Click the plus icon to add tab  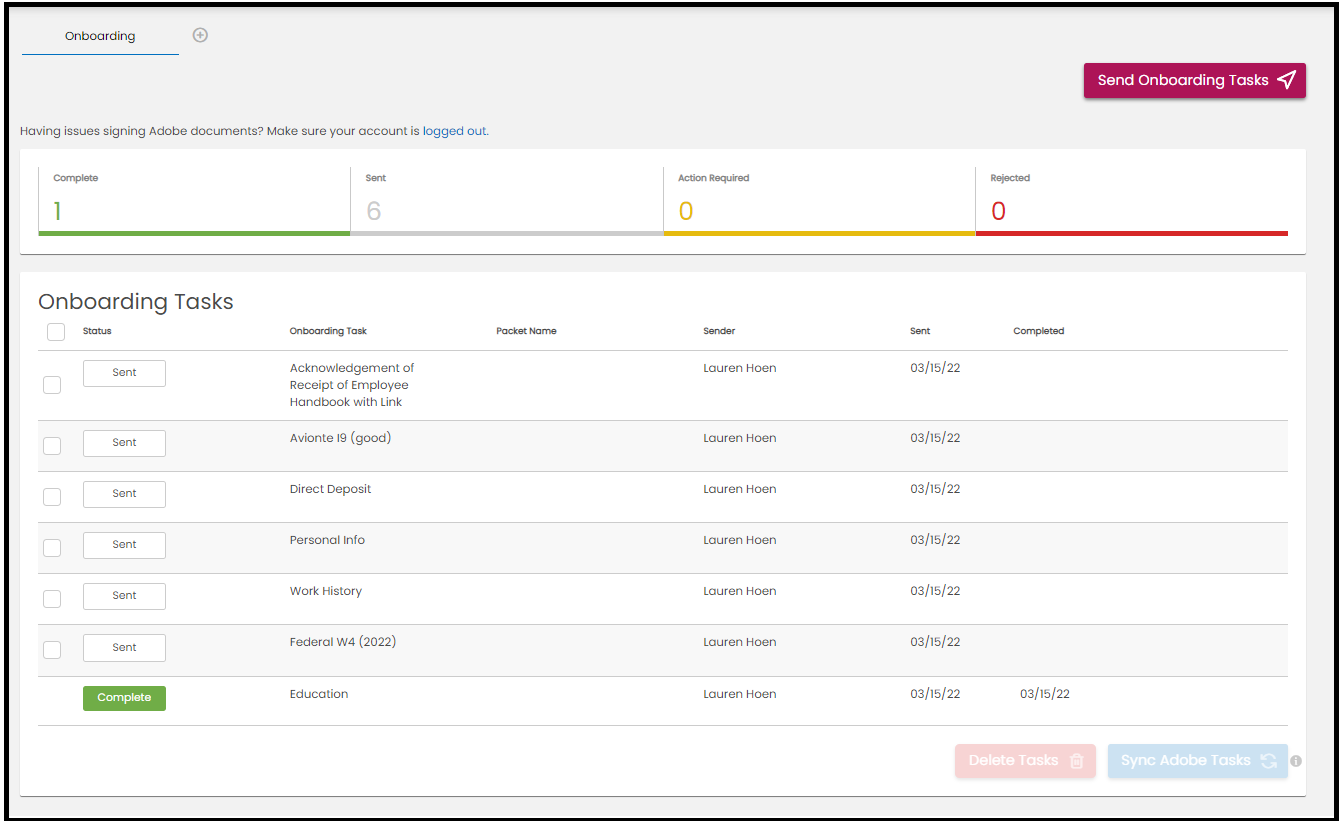tap(200, 35)
